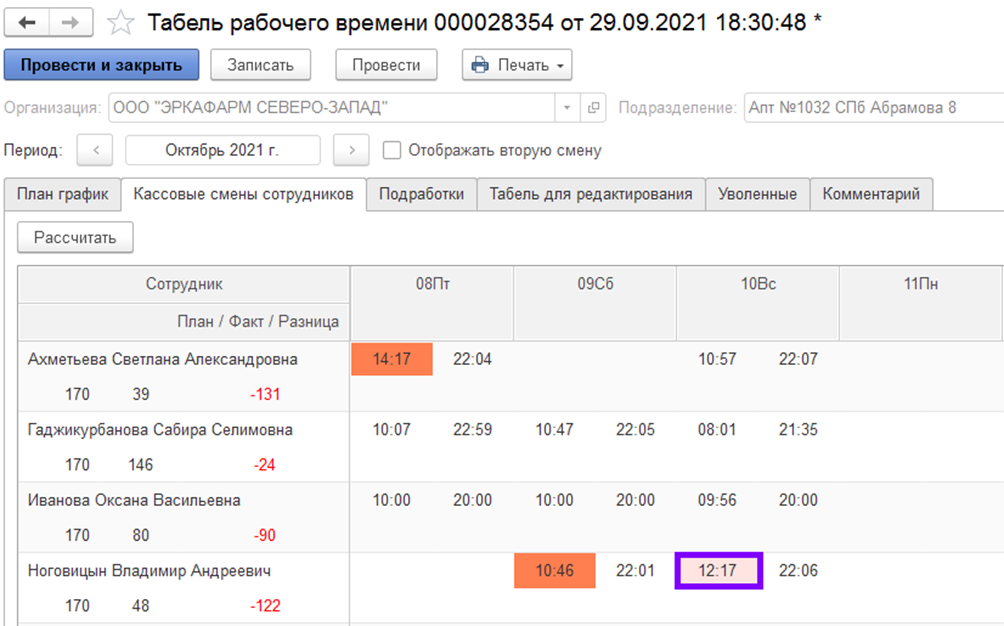Expand the Организация dropdown list
This screenshot has width=1004, height=626.
click(x=568, y=108)
